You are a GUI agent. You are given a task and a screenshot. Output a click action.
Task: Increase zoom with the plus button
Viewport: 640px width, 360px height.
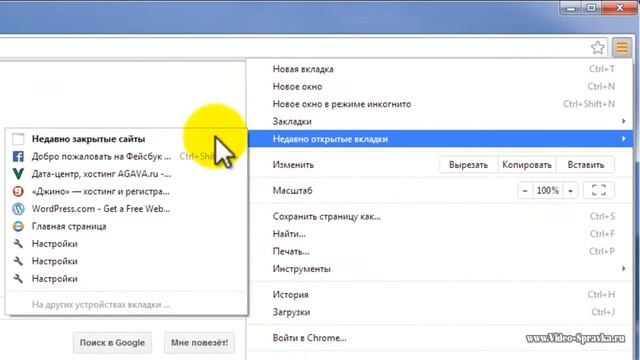tap(570, 191)
